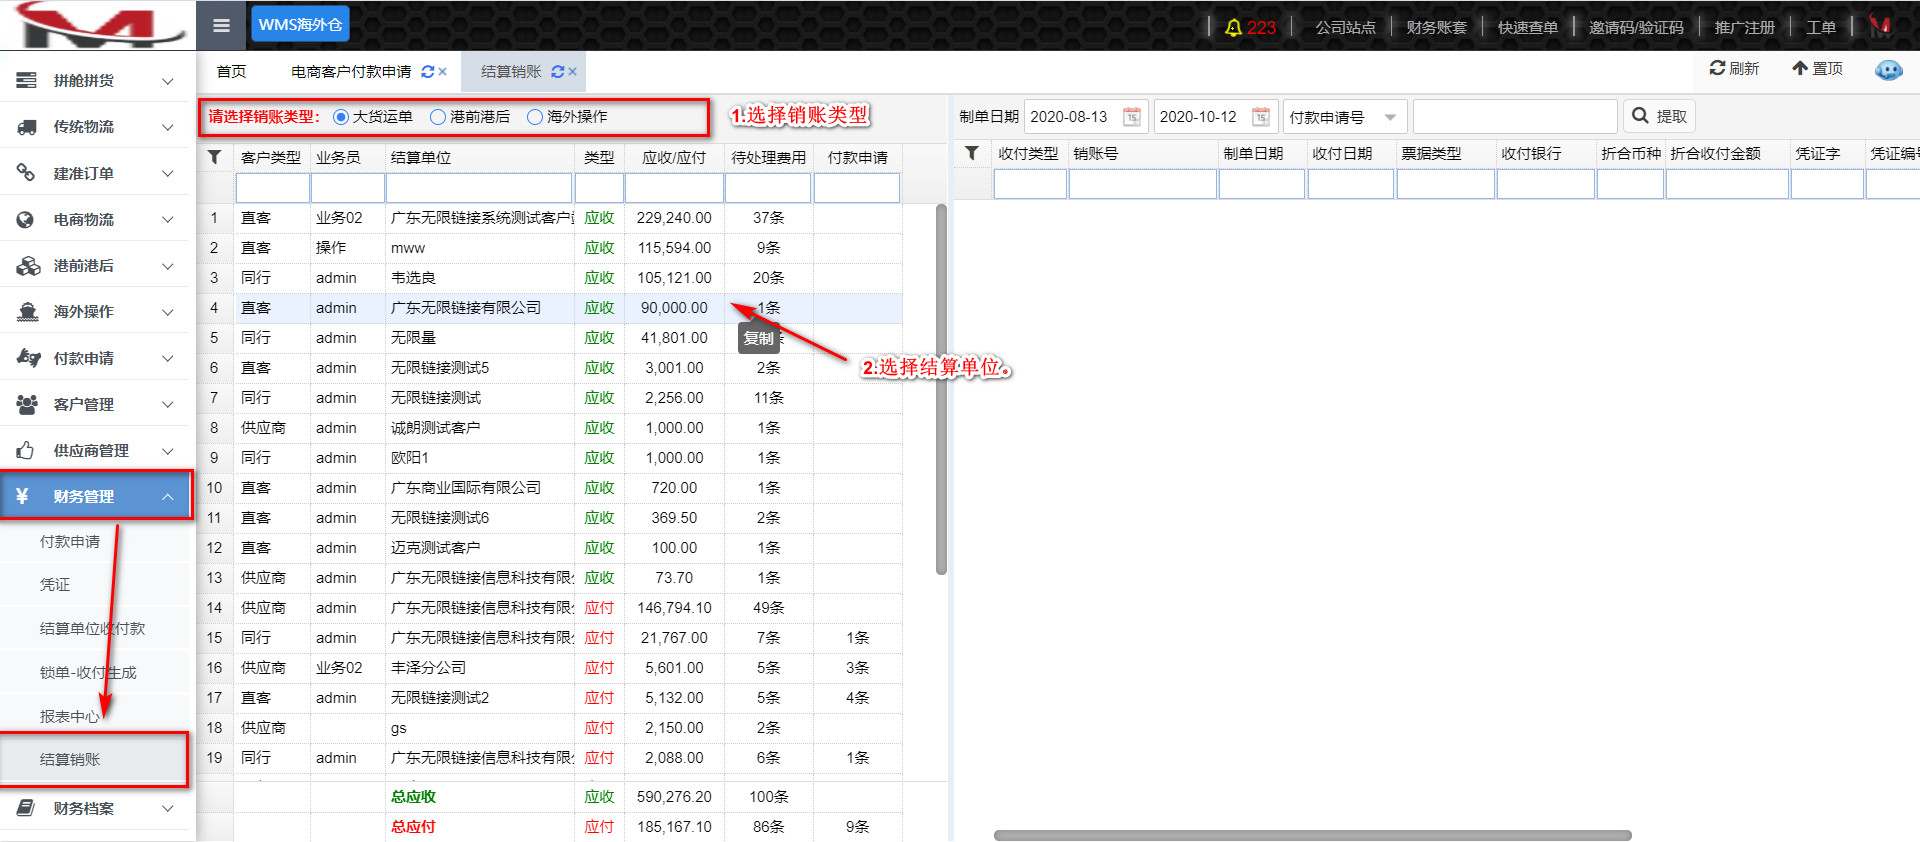Collapse the 财务管理 menu chevron

click(x=168, y=497)
